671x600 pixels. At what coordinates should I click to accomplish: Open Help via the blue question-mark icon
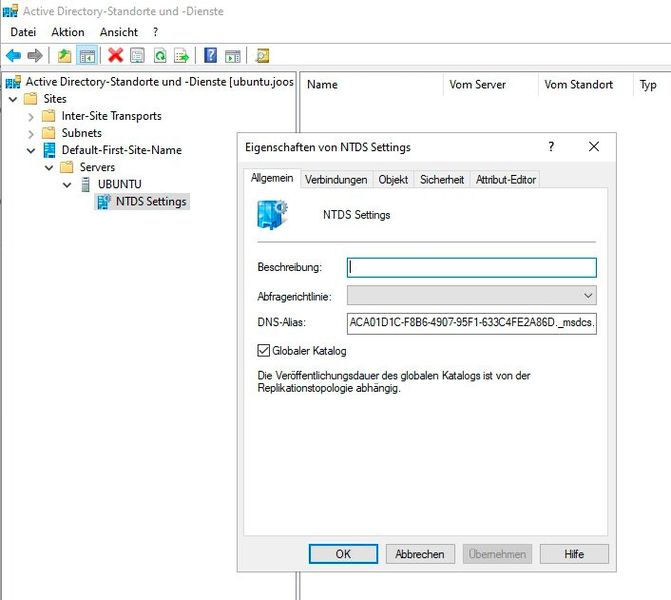tap(211, 56)
